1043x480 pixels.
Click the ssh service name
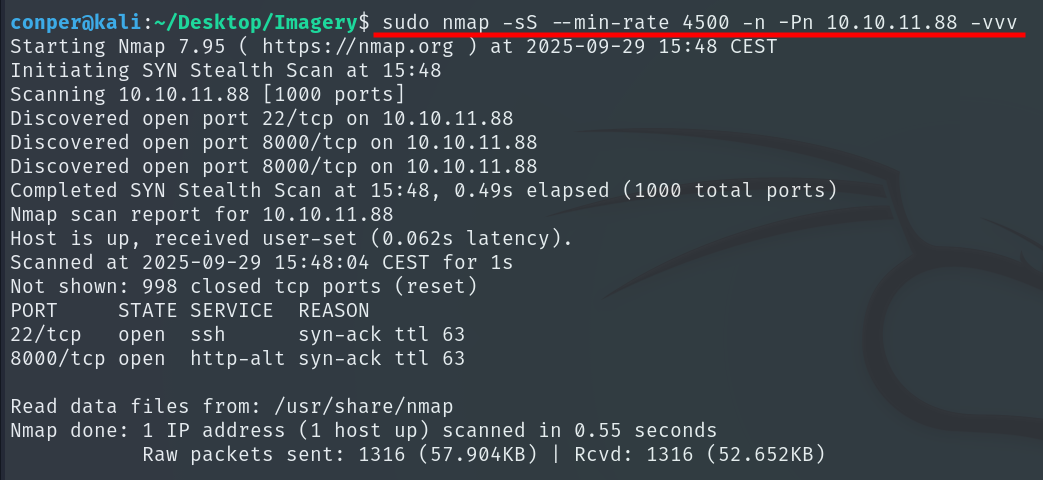[x=208, y=334]
